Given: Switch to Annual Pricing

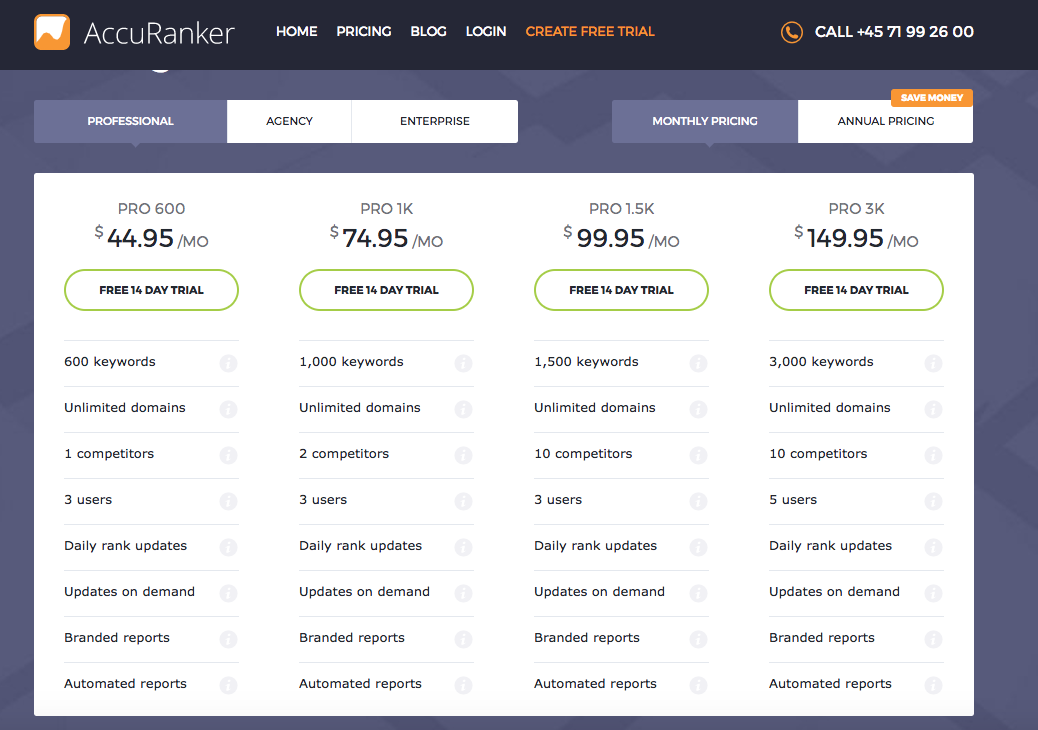Looking at the screenshot, I should pos(885,121).
